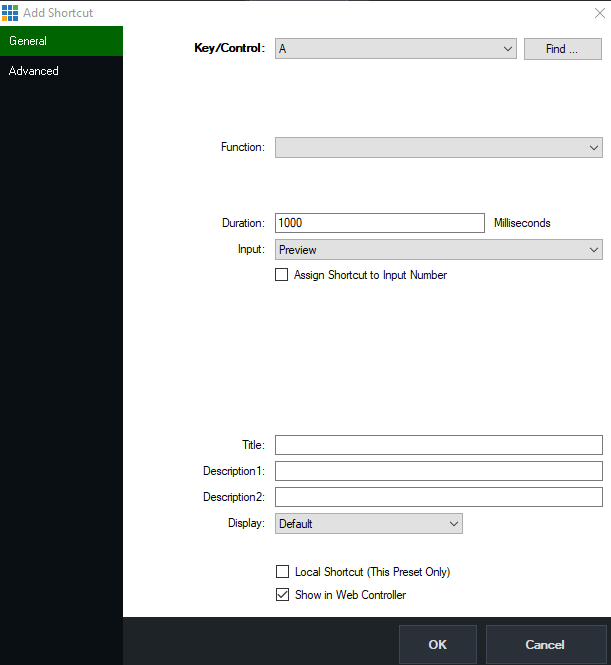Image resolution: width=611 pixels, height=665 pixels.
Task: Click the vMix app icon in title bar
Action: (x=10, y=13)
